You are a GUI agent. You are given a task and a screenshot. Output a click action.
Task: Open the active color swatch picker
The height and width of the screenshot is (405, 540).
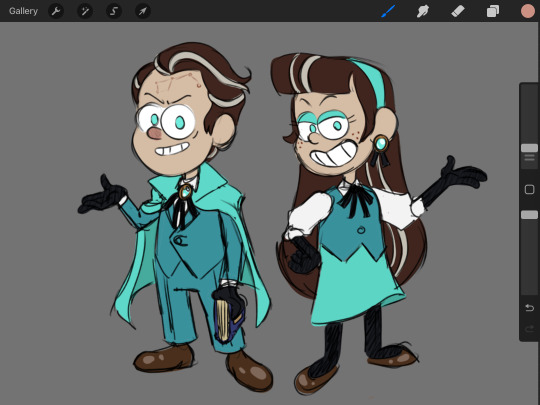click(528, 11)
